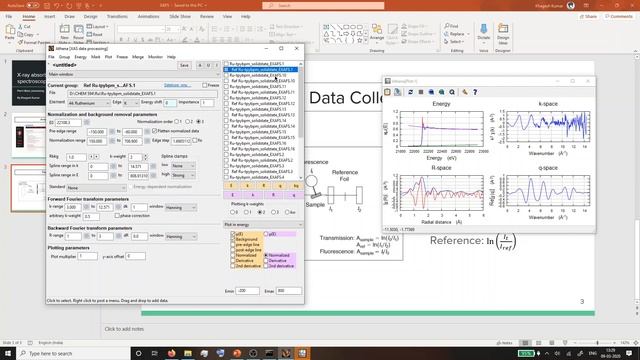Toggle grid icon in plot window toolbar
Image resolution: width=640 pixels, height=360 pixels.
coord(421,92)
